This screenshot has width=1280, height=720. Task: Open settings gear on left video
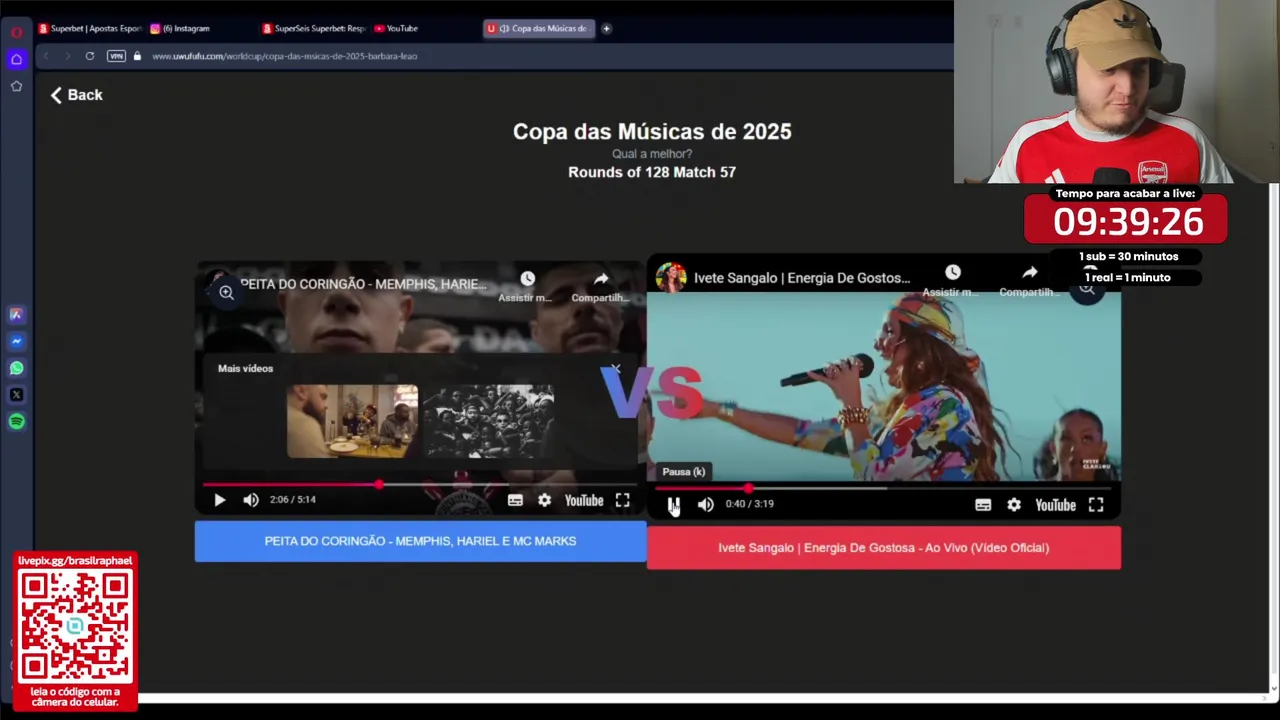click(x=544, y=500)
